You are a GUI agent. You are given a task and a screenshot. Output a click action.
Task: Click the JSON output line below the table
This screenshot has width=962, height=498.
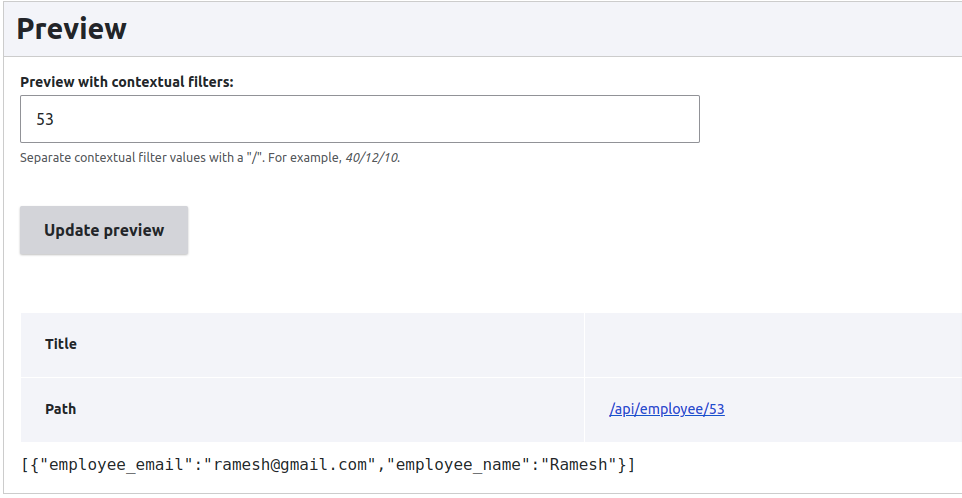[x=328, y=465]
